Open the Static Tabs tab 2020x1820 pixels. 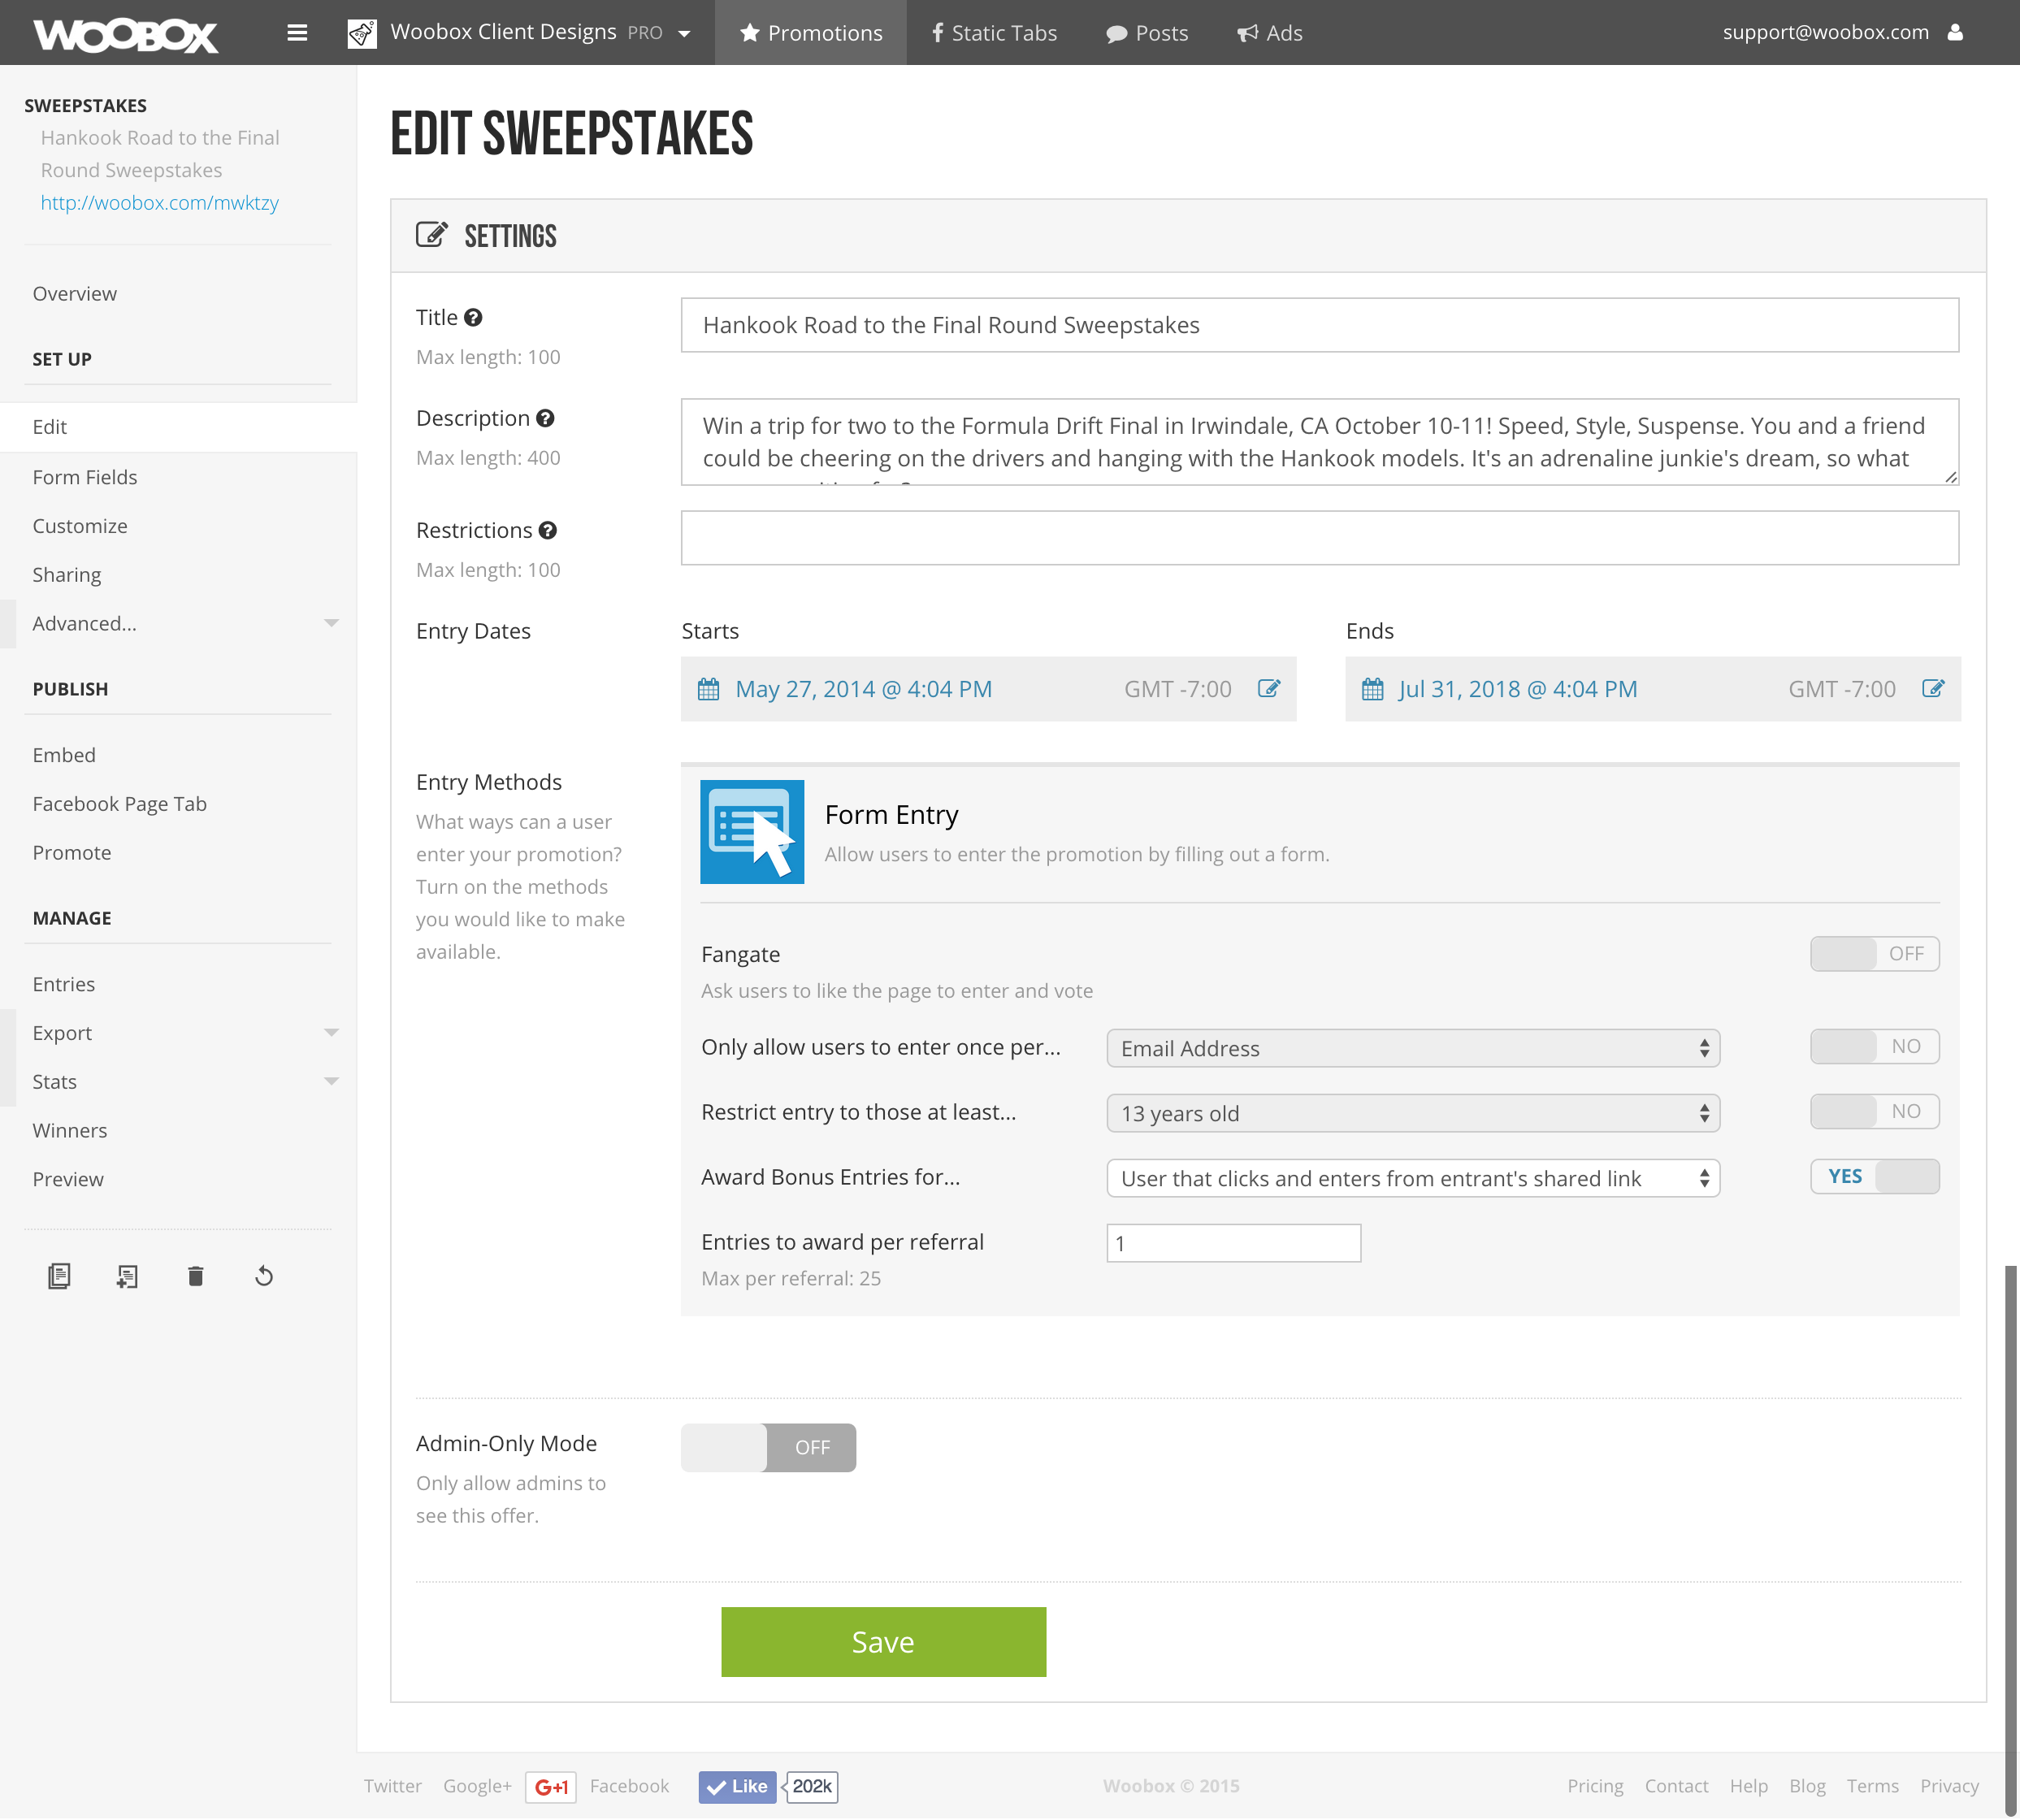click(x=994, y=33)
